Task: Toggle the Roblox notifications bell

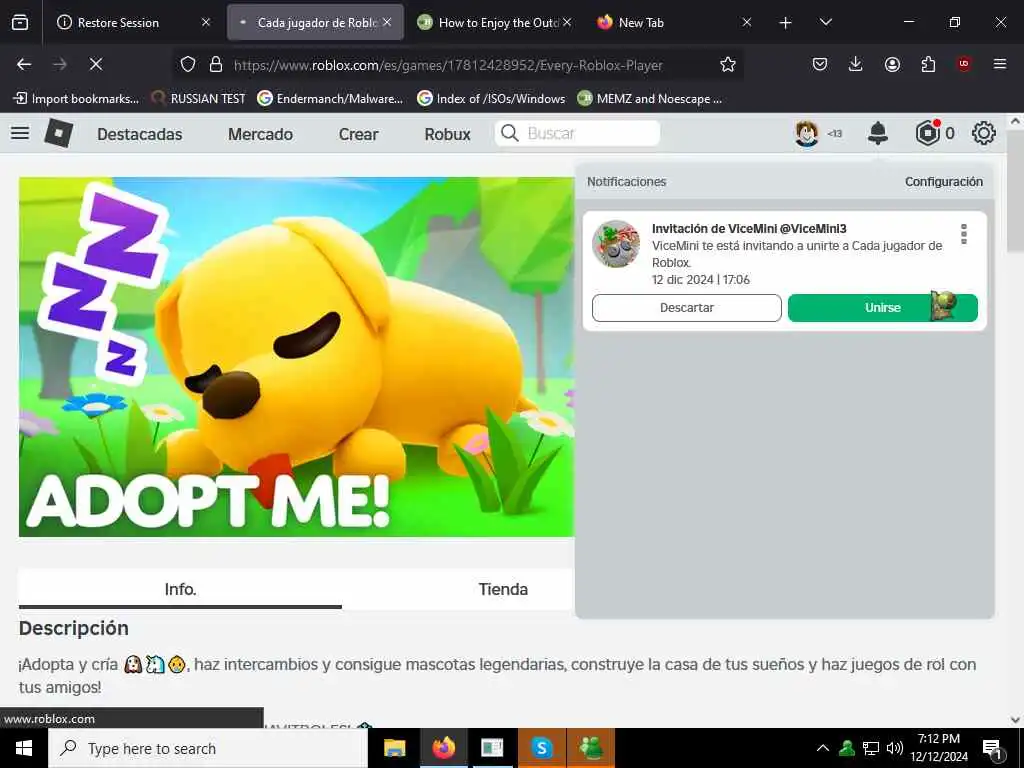Action: pos(878,133)
